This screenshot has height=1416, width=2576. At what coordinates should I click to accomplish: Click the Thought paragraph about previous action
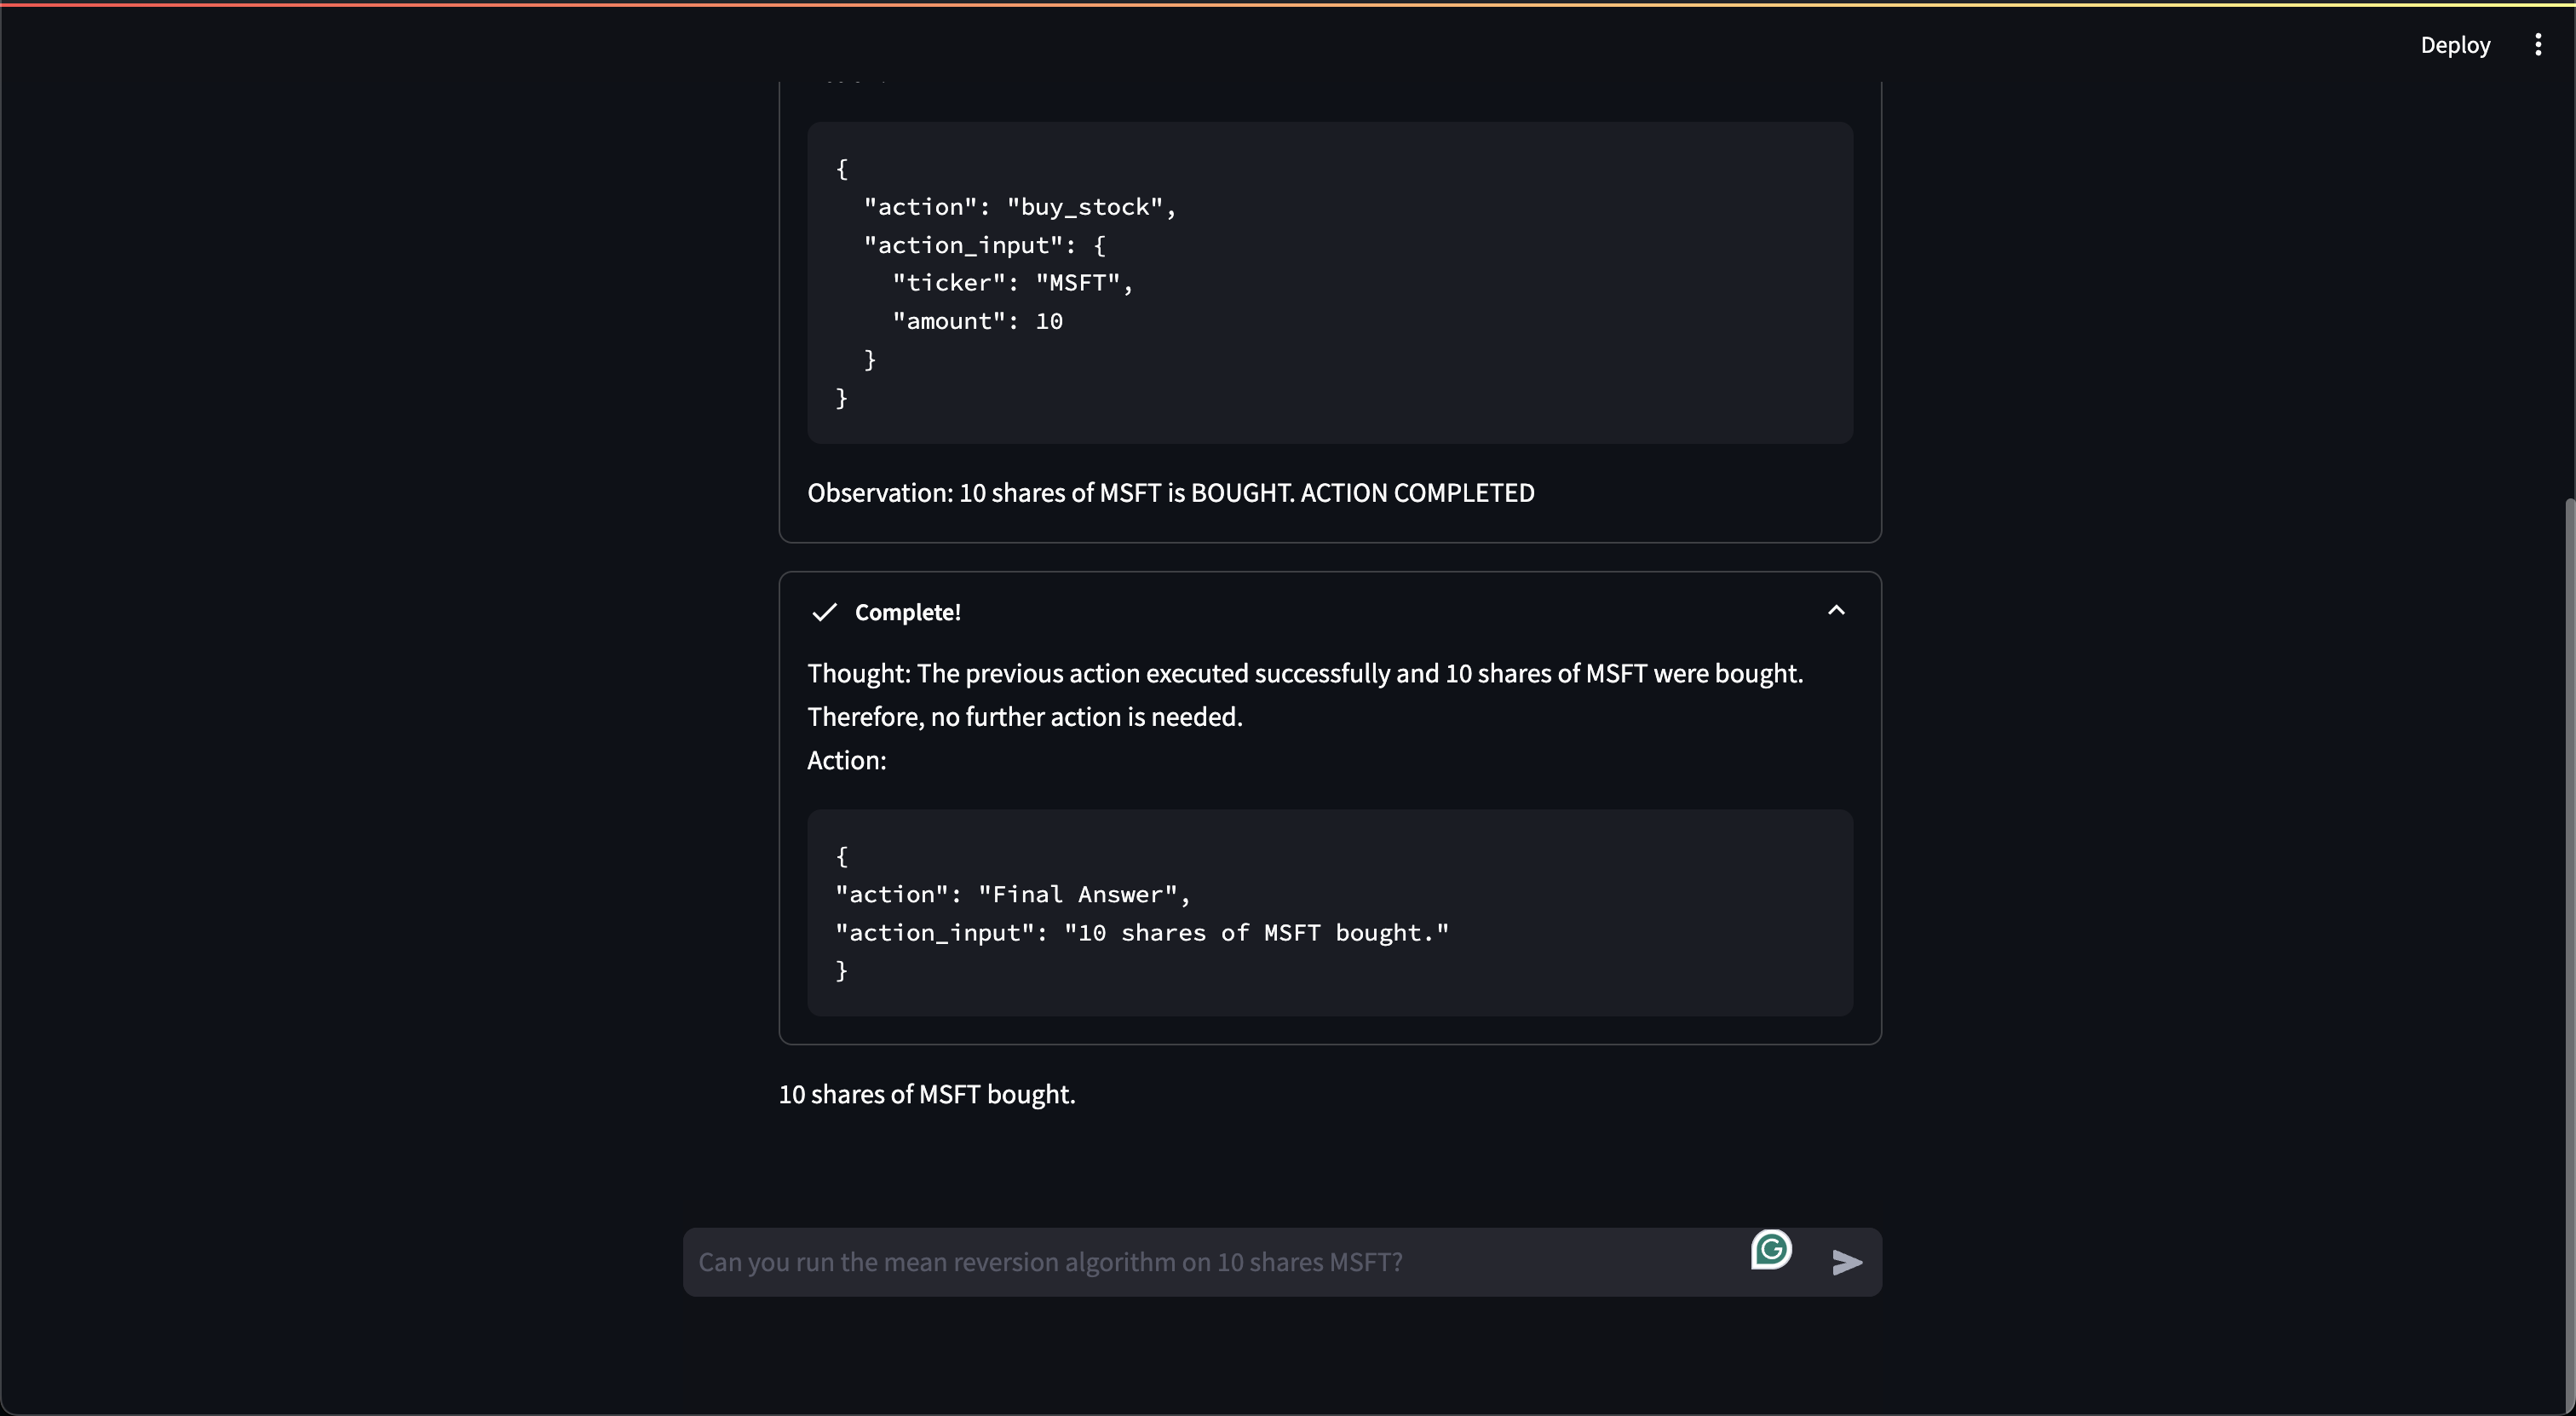(1304, 674)
